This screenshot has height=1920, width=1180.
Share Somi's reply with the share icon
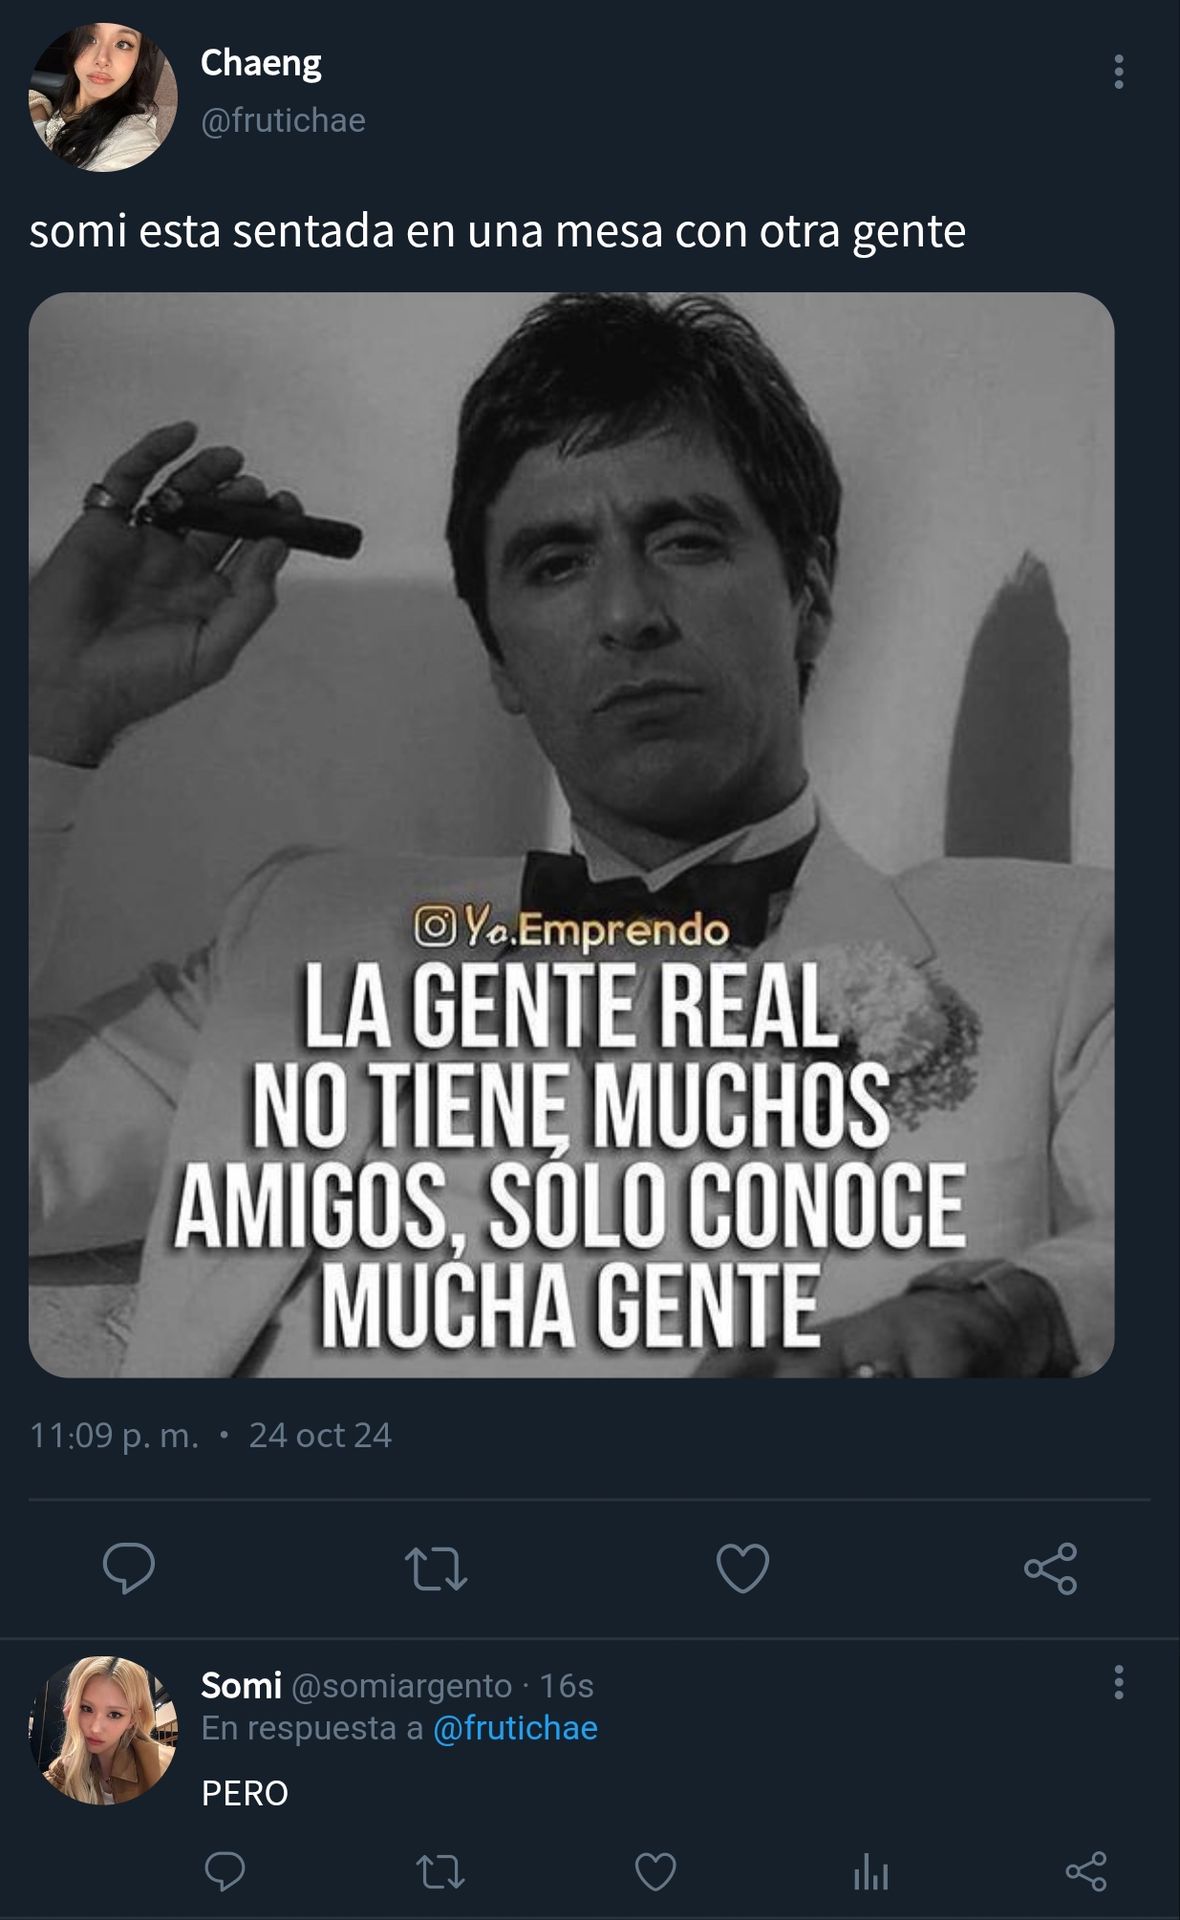click(1086, 1871)
